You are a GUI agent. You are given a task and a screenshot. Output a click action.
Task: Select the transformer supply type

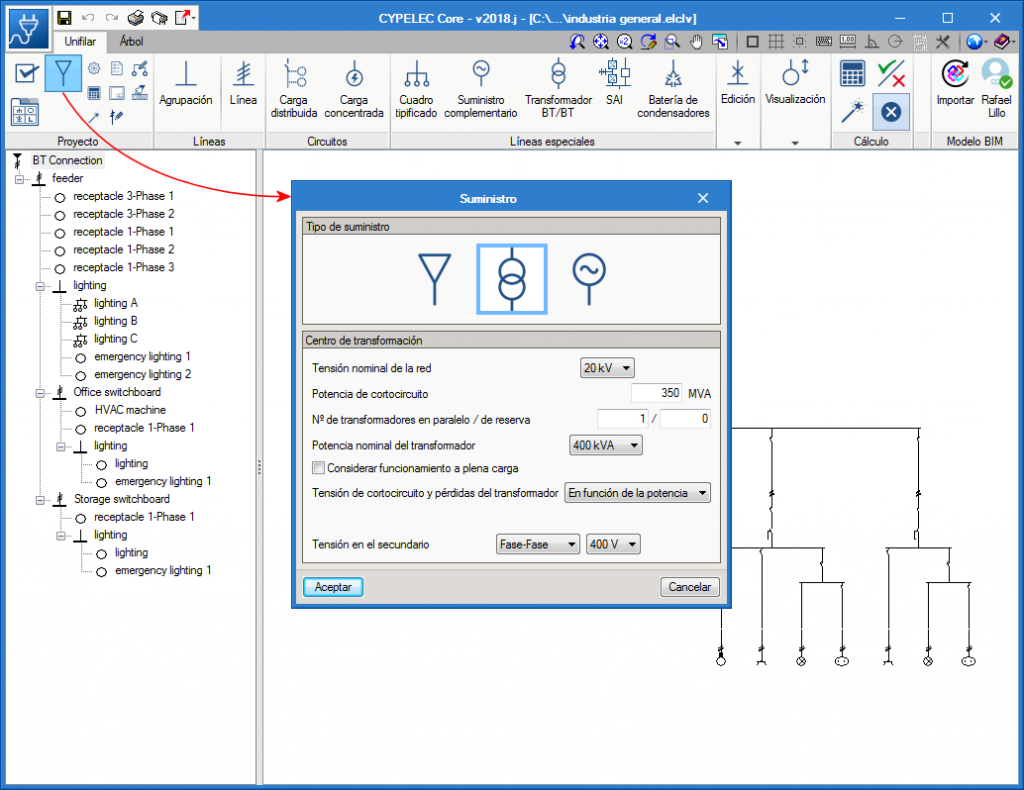pyautogui.click(x=511, y=279)
